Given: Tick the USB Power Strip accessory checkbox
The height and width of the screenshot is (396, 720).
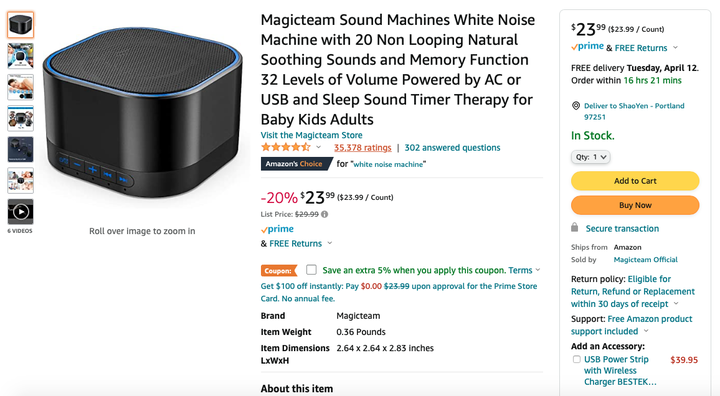Looking at the screenshot, I should pos(576,359).
